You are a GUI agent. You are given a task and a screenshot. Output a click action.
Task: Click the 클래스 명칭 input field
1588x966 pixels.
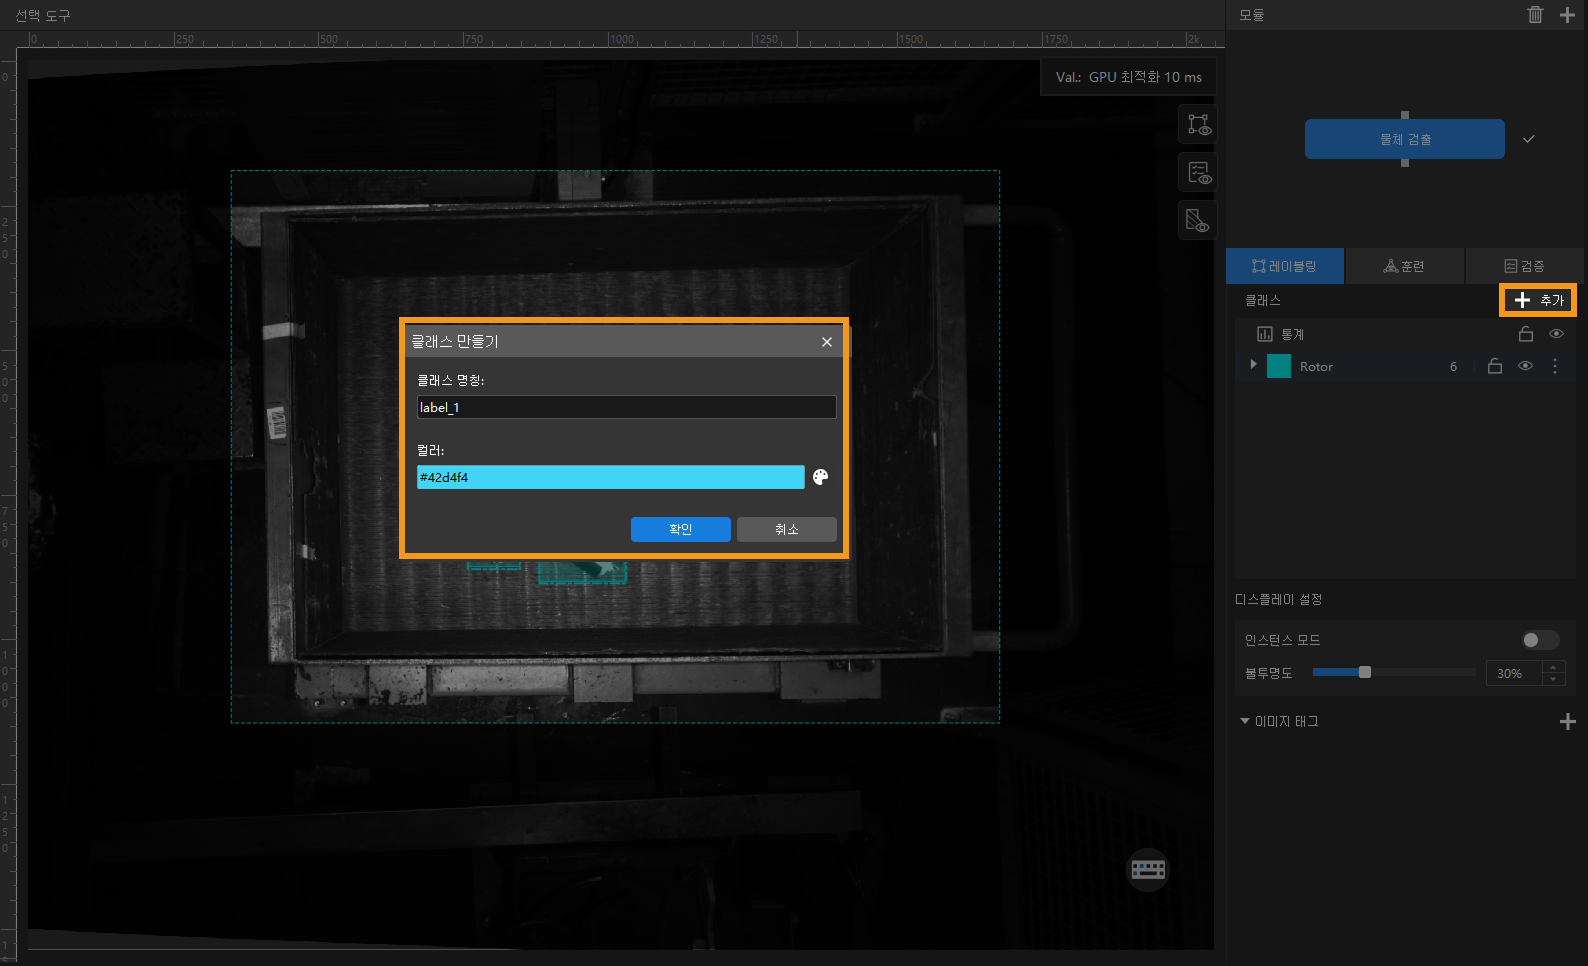626,407
